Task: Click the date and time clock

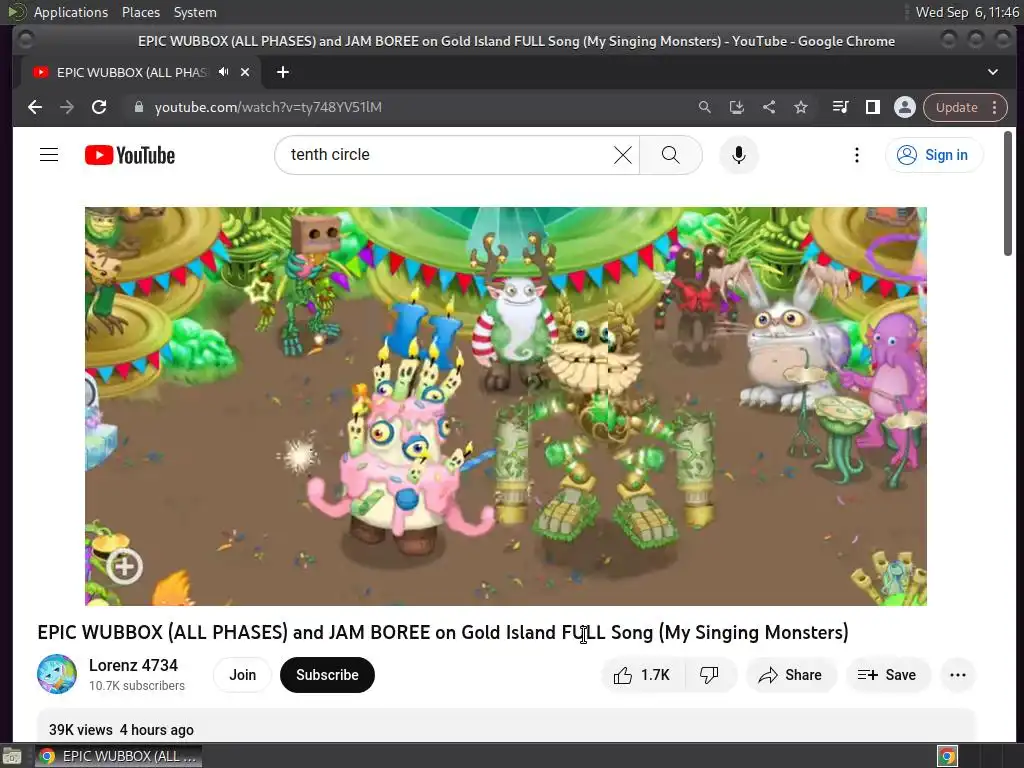Action: [967, 12]
